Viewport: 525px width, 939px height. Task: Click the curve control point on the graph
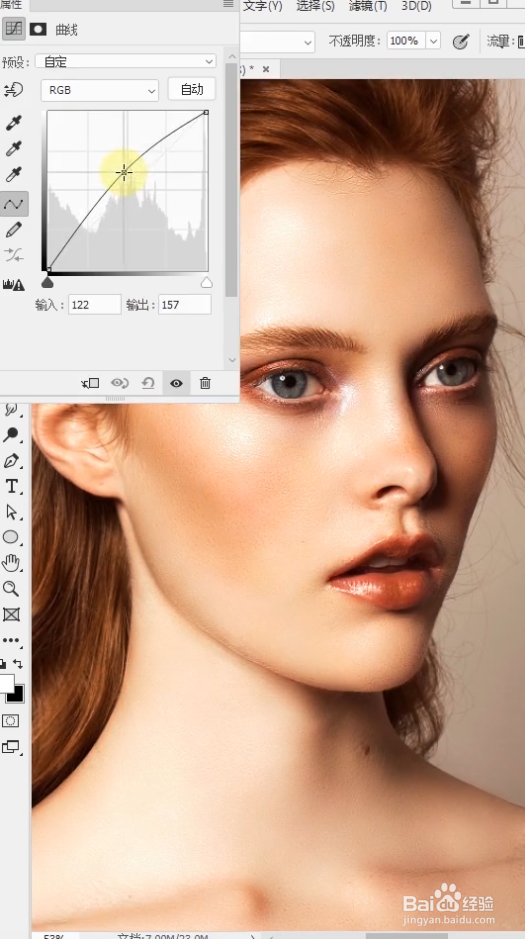(124, 172)
